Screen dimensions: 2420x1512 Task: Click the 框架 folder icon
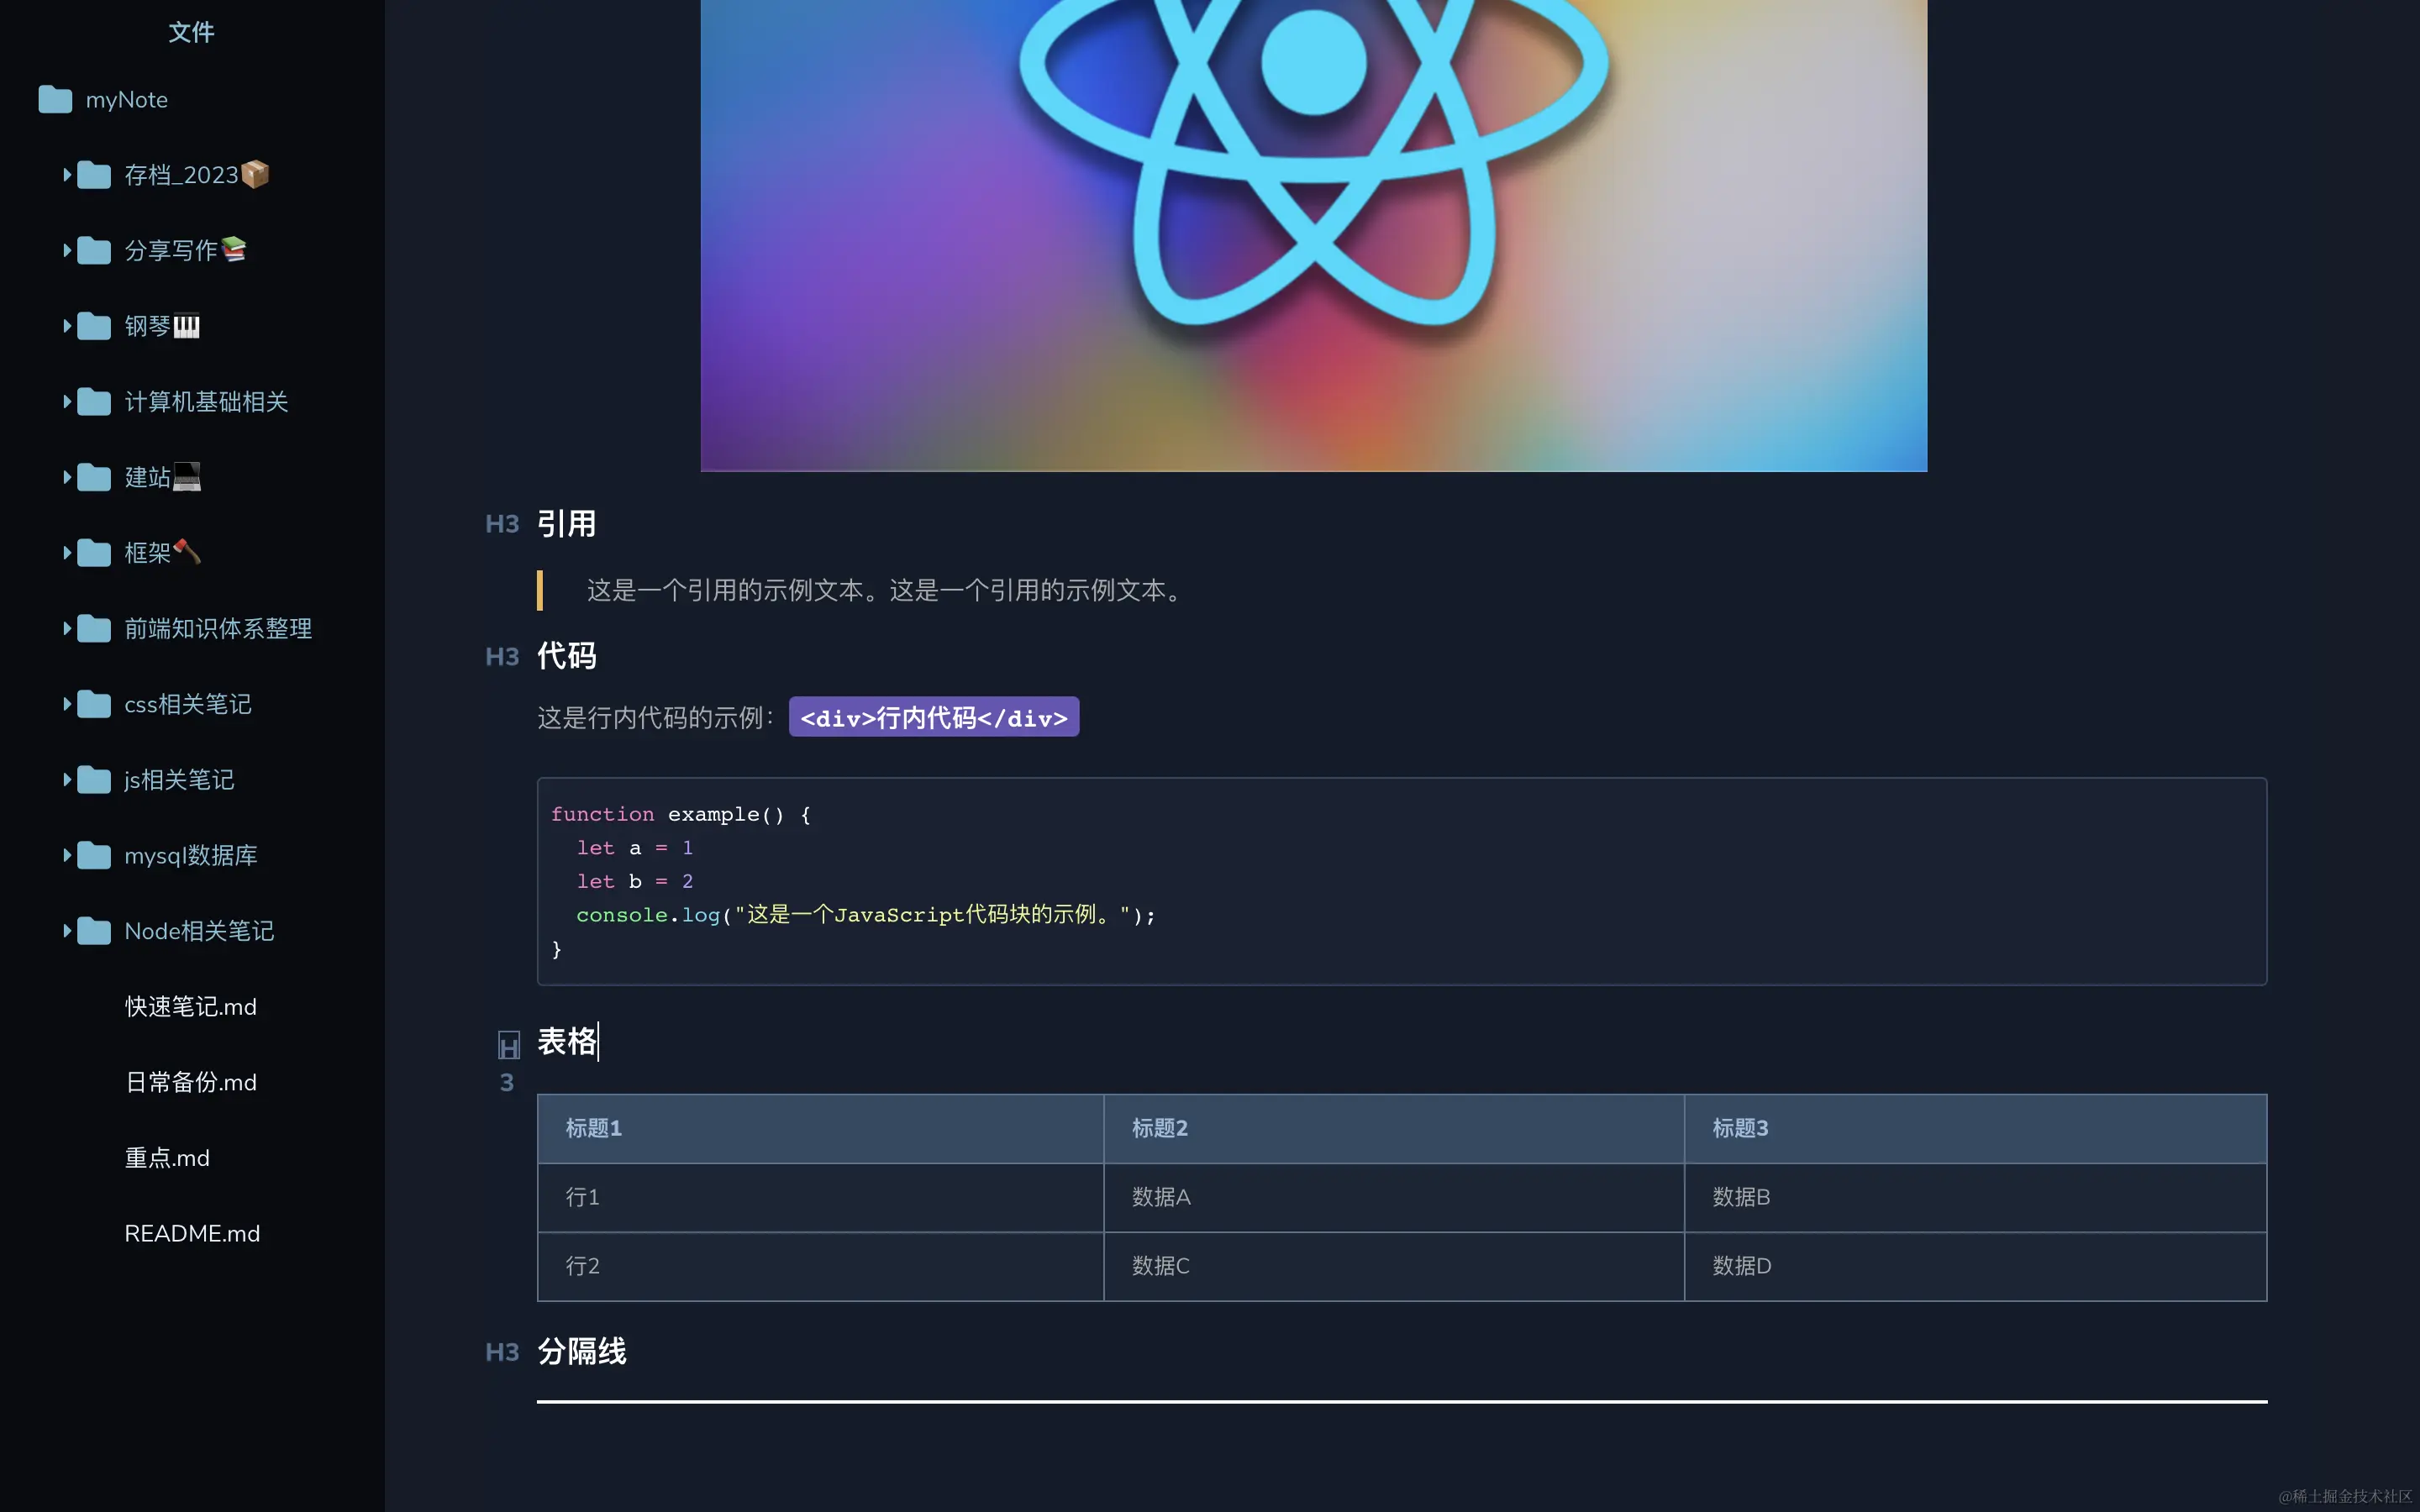pyautogui.click(x=95, y=552)
